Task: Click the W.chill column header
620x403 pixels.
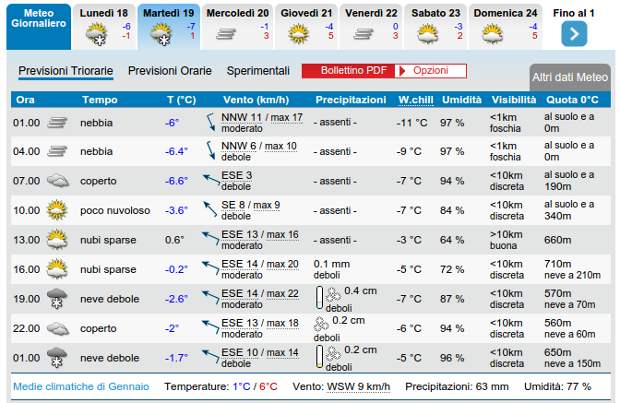Action: click(415, 100)
